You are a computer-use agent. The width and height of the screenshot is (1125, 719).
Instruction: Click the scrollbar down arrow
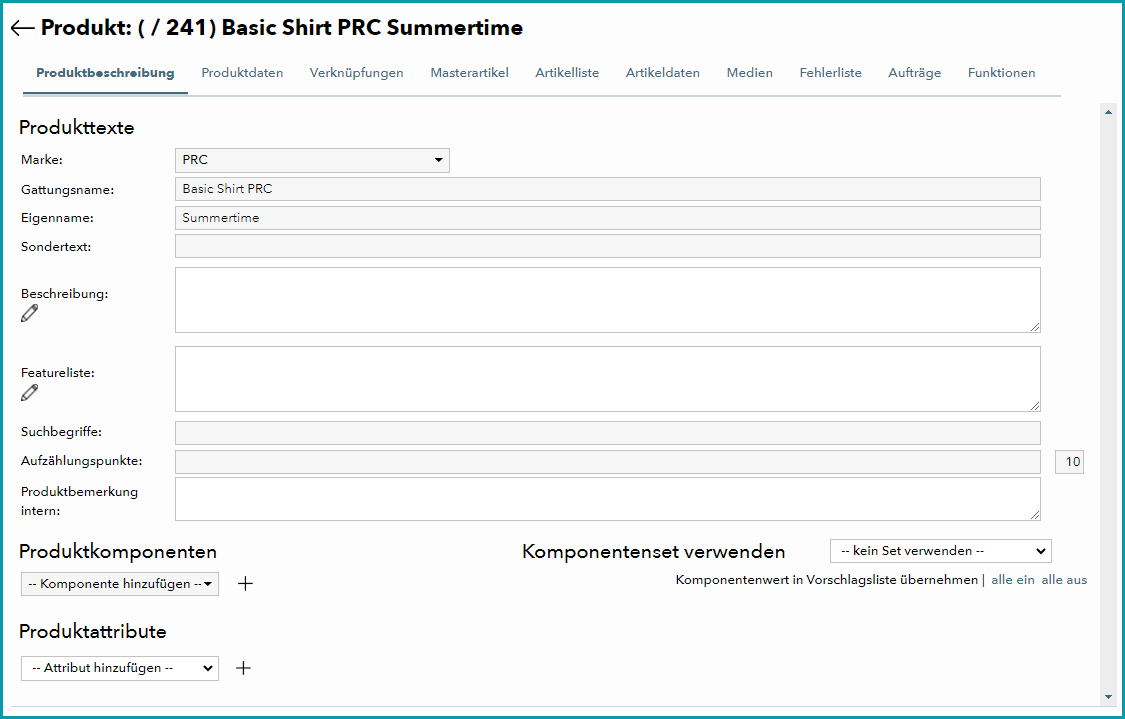(x=1108, y=697)
